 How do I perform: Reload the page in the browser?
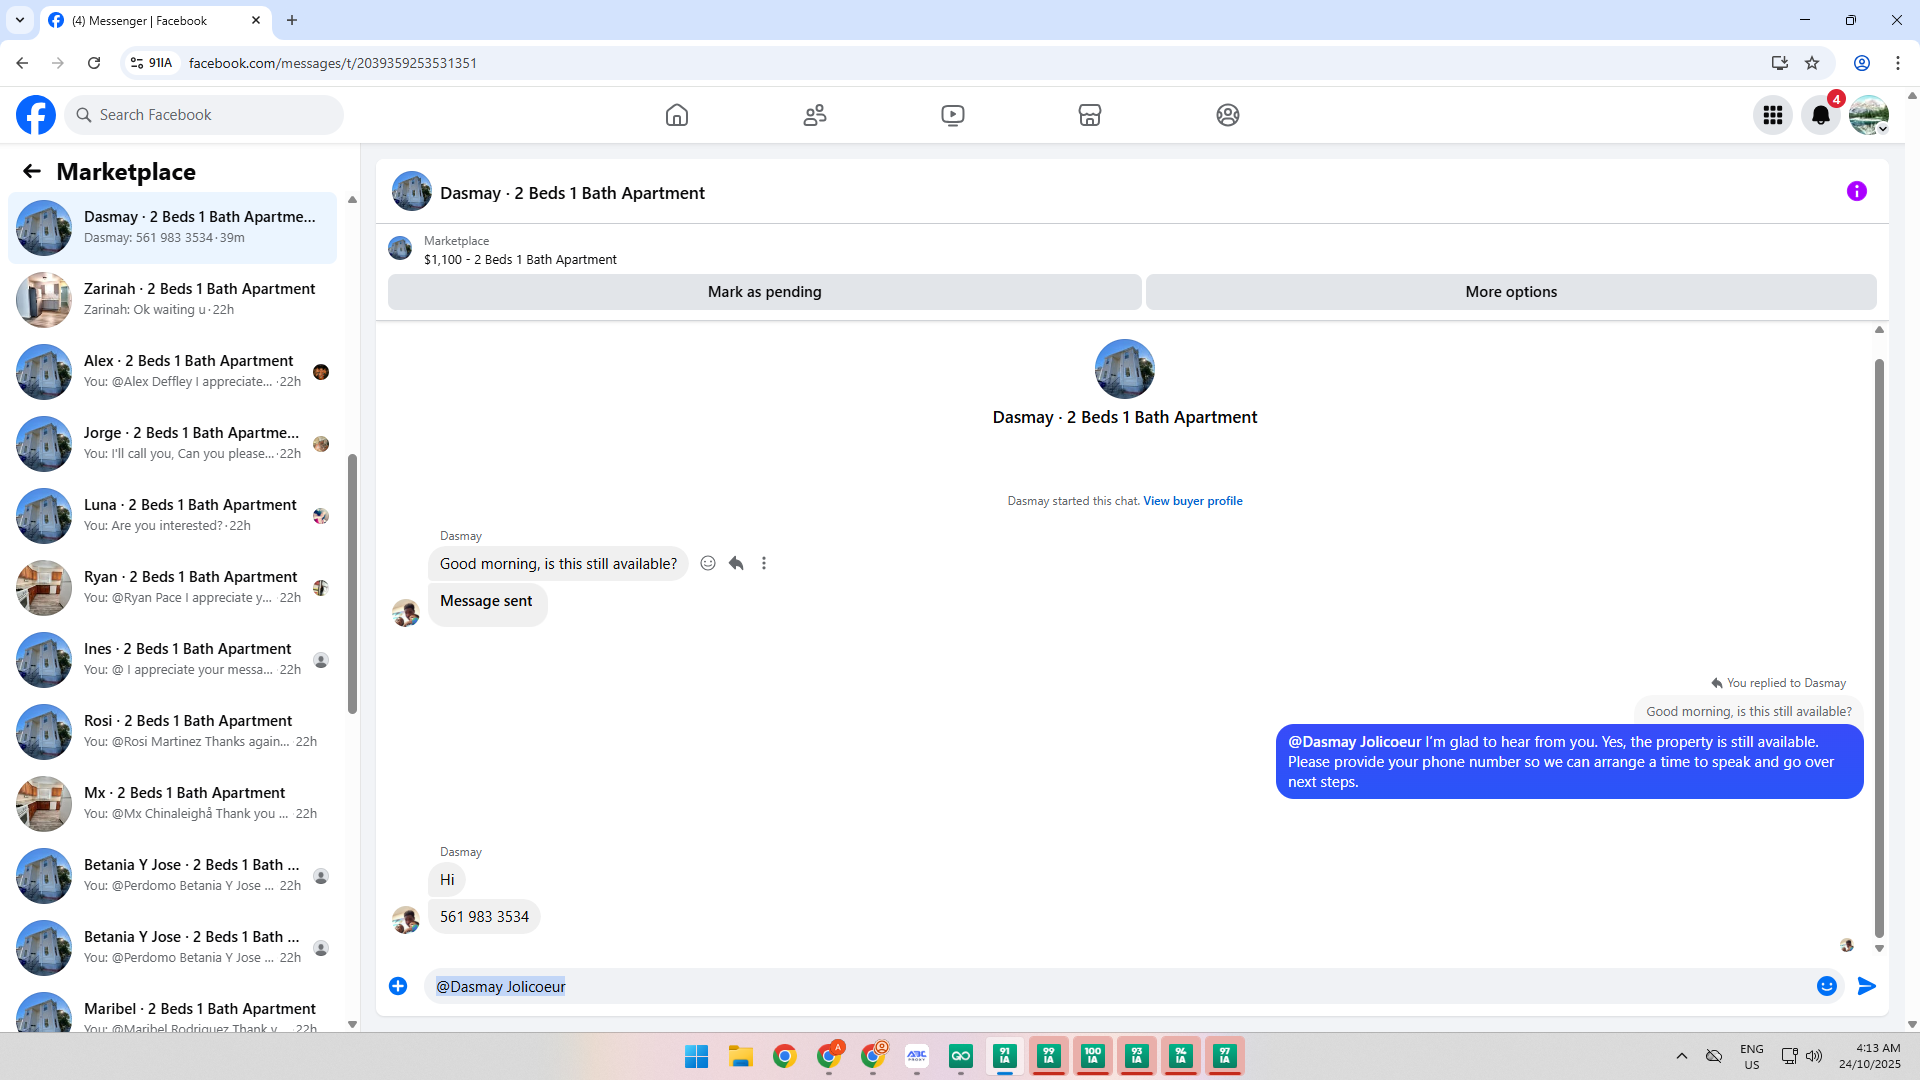click(x=94, y=63)
